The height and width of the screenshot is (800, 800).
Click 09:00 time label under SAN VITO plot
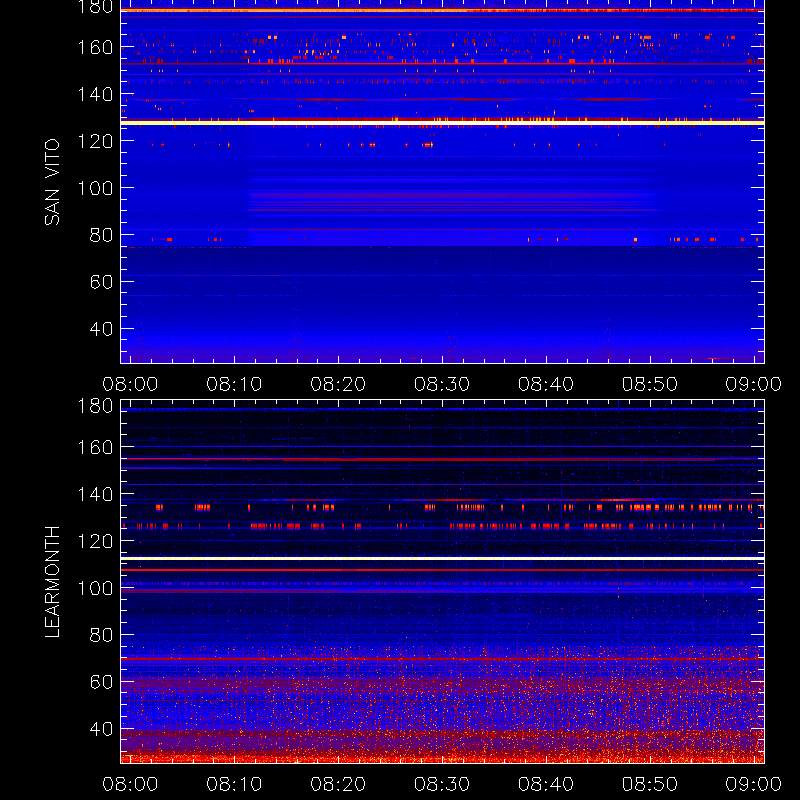click(x=754, y=384)
